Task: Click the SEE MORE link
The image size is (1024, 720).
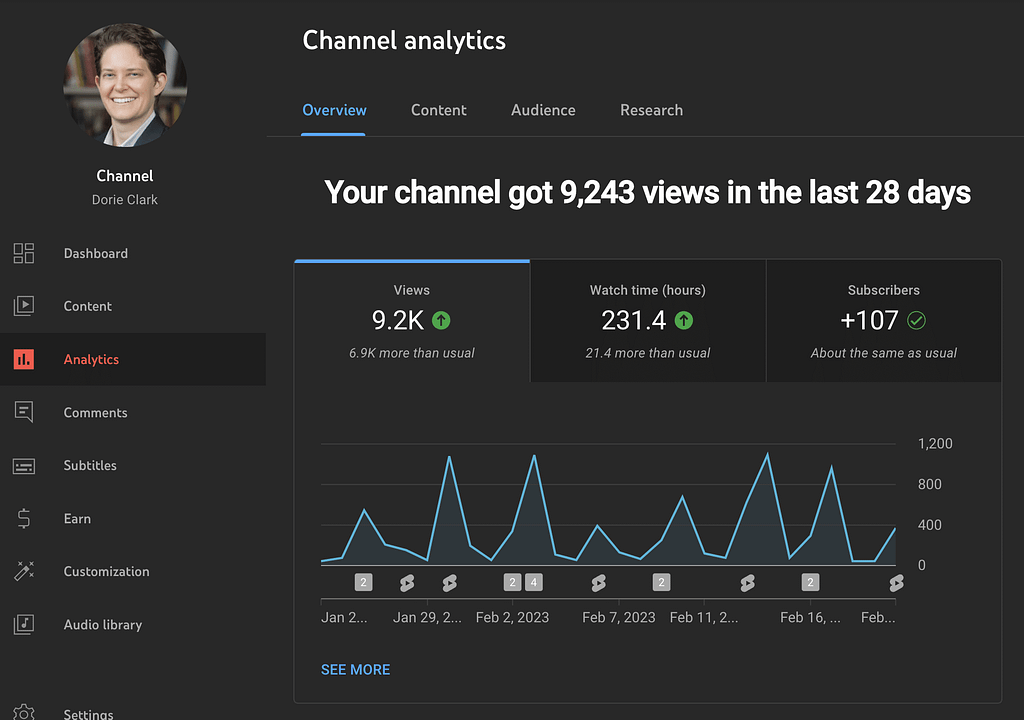Action: (x=355, y=670)
